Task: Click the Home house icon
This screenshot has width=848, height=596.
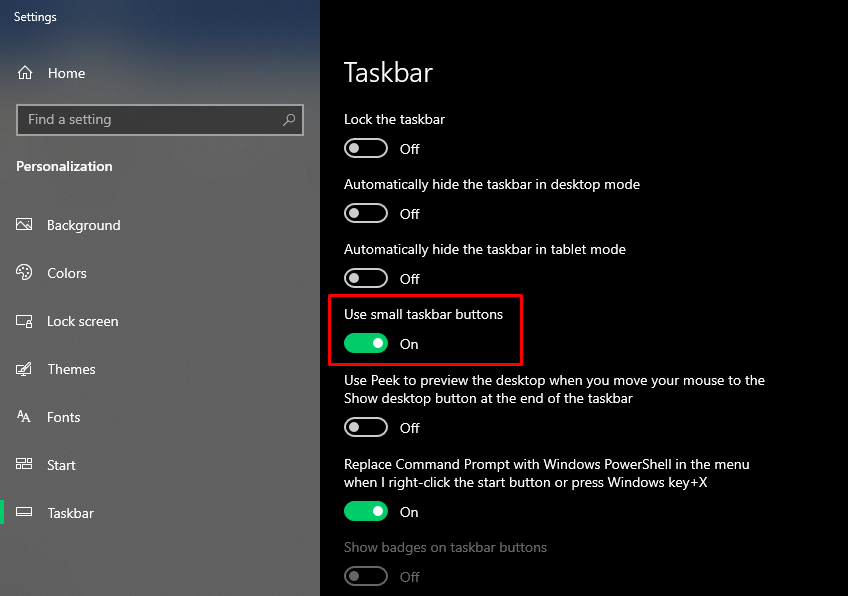Action: point(25,72)
